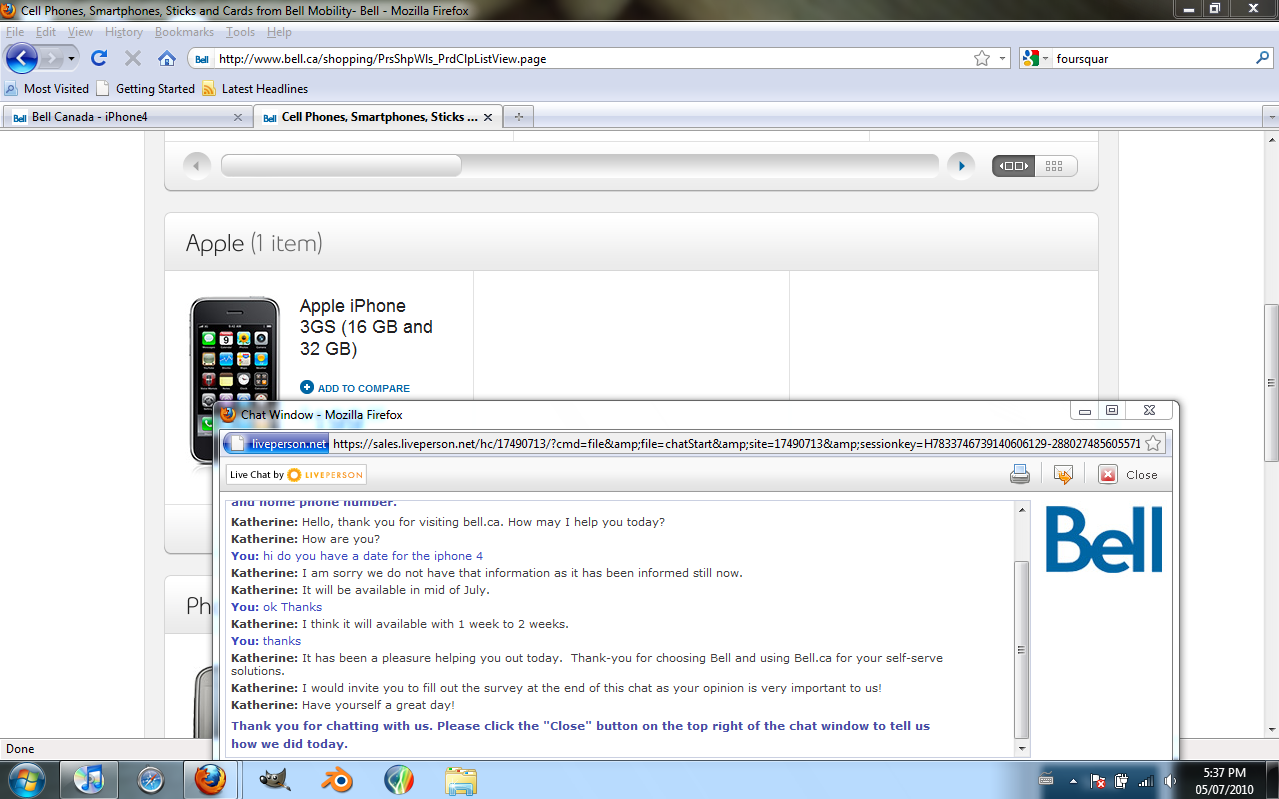Bookmark this Bell page with the star
Viewport: 1279px width, 799px height.
pos(982,58)
